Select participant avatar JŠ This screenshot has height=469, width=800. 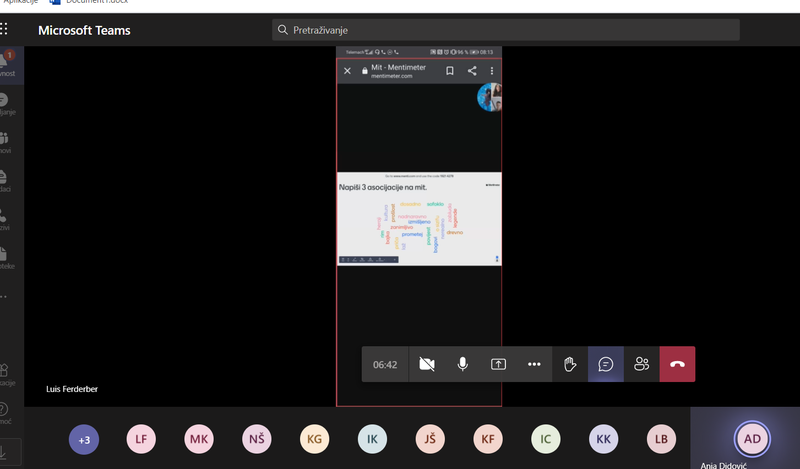[430, 439]
